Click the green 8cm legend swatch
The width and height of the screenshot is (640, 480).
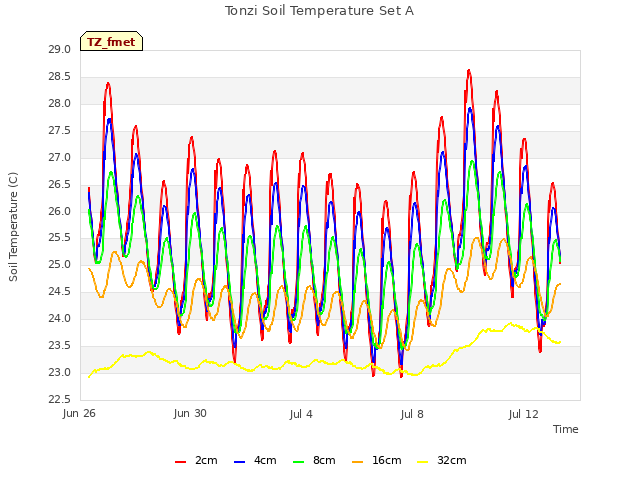299,462
